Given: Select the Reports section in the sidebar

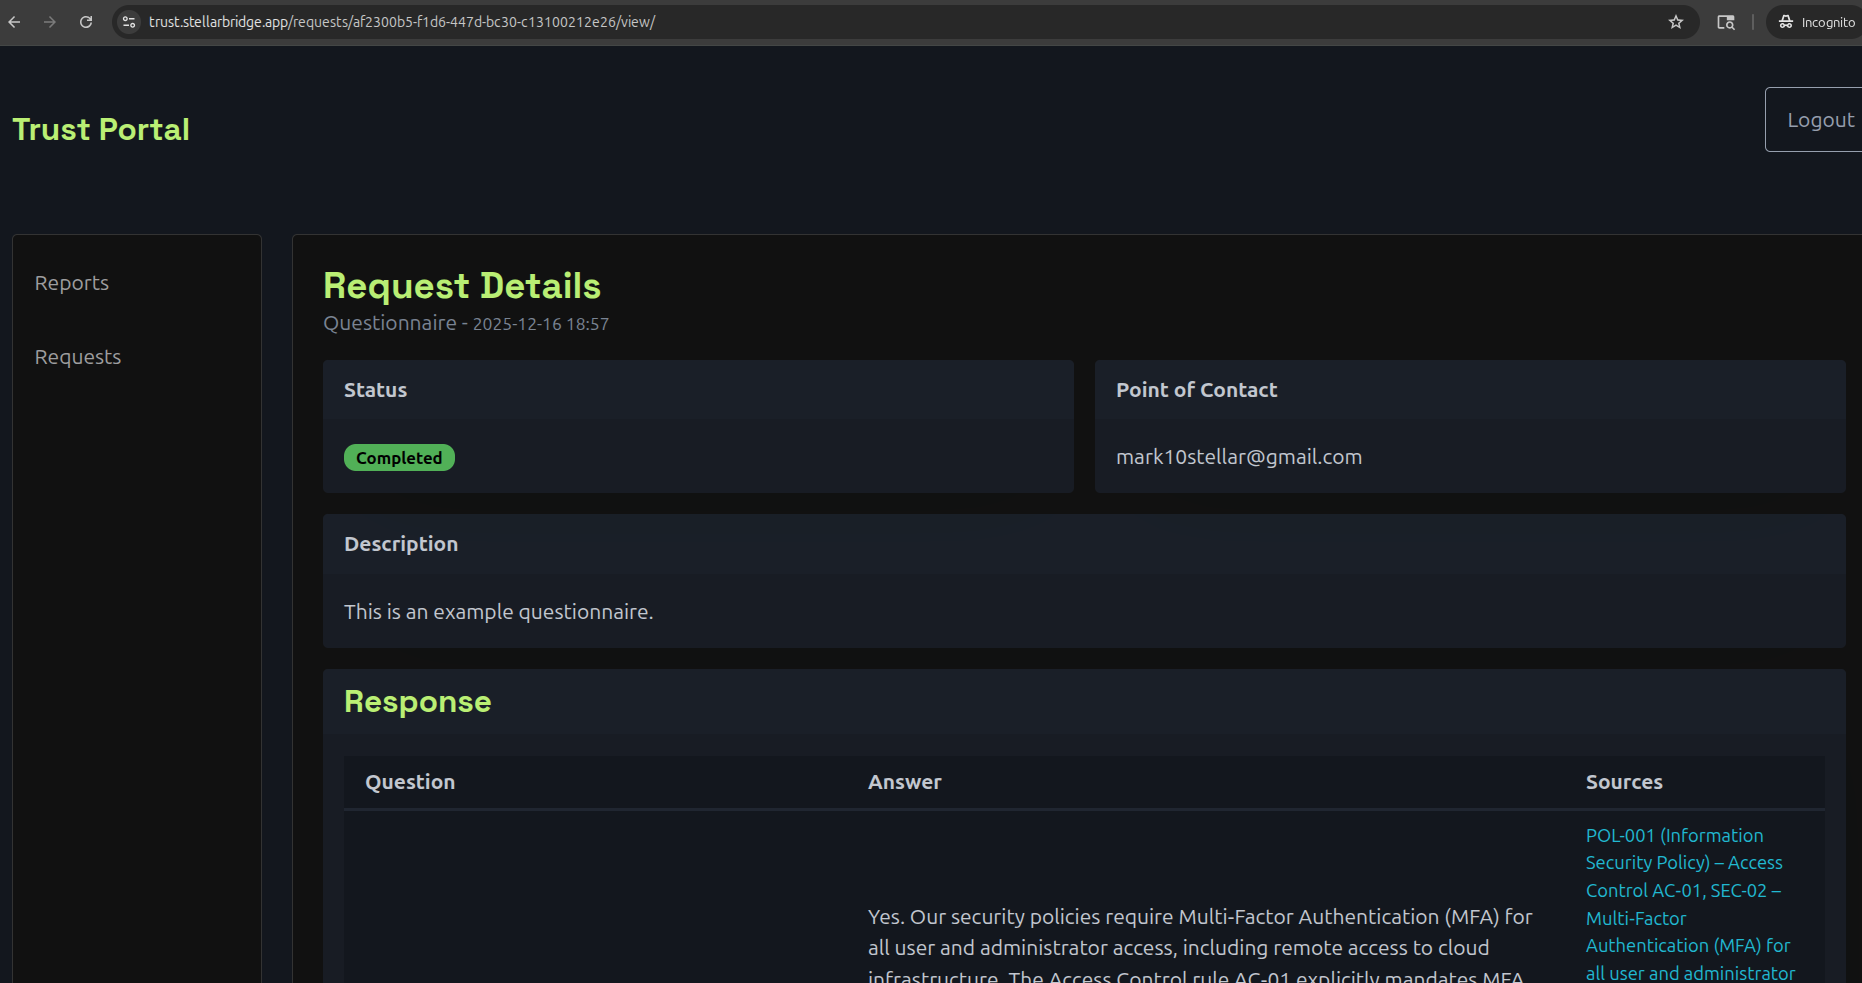Looking at the screenshot, I should tap(71, 283).
